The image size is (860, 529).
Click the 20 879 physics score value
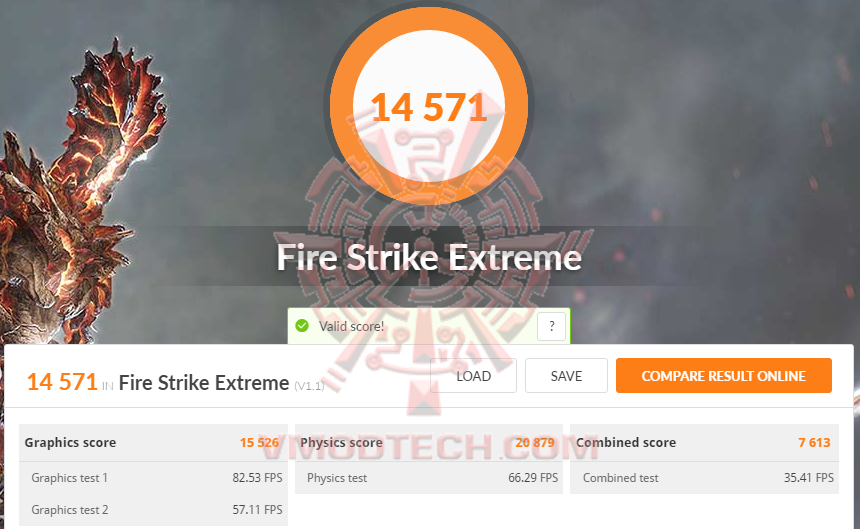(x=535, y=442)
